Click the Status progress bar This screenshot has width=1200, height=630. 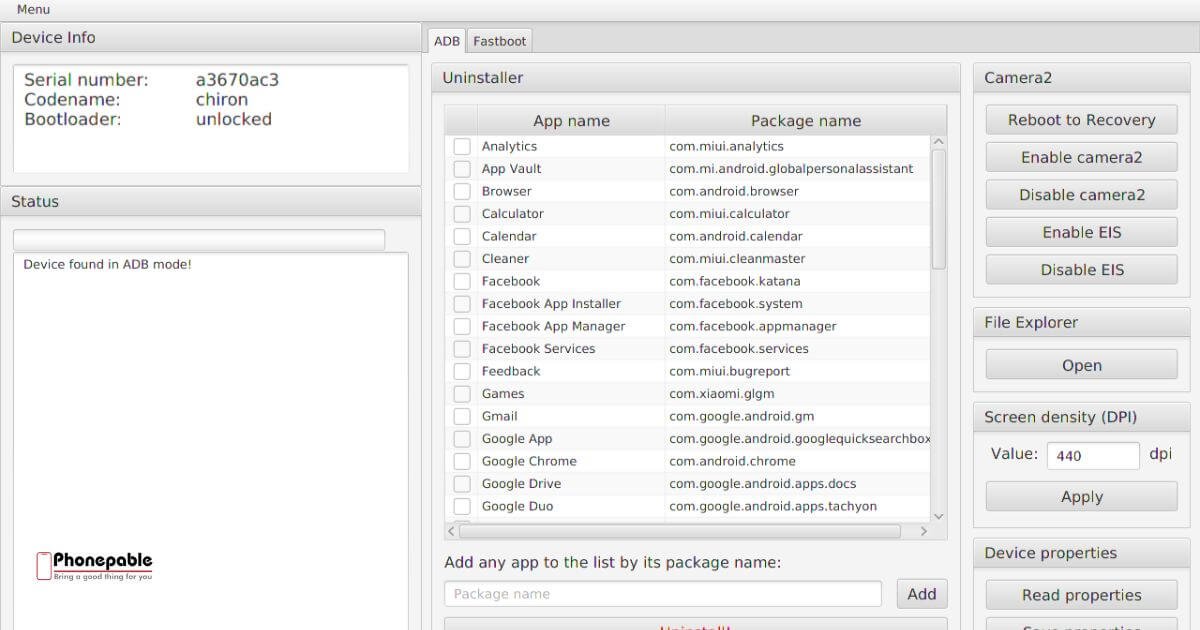coord(199,240)
